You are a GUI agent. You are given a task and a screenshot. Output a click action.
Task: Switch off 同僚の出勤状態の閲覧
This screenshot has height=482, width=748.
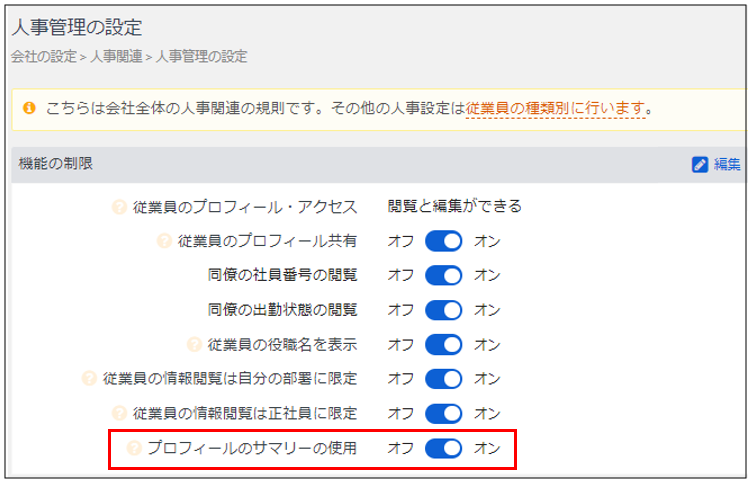[443, 310]
